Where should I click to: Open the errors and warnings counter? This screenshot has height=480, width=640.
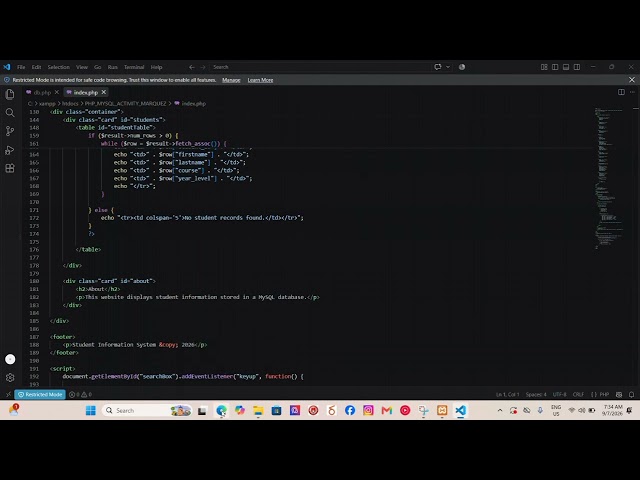click(80, 394)
